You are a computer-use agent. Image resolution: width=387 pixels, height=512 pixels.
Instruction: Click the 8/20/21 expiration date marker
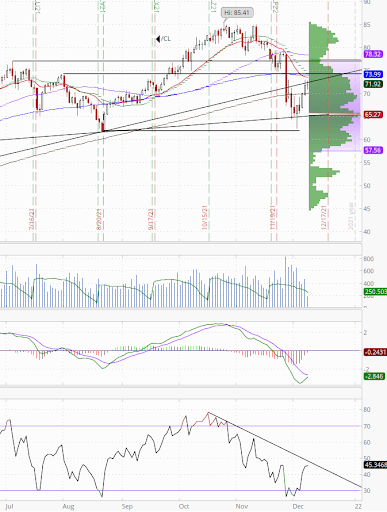tap(99, 219)
